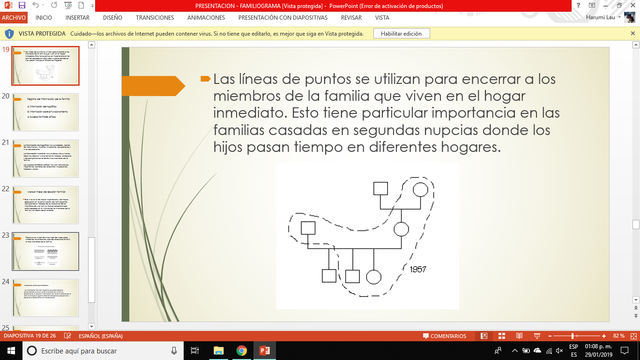
Task: Open the TRANSICIONES ribbon tab
Action: 155,18
